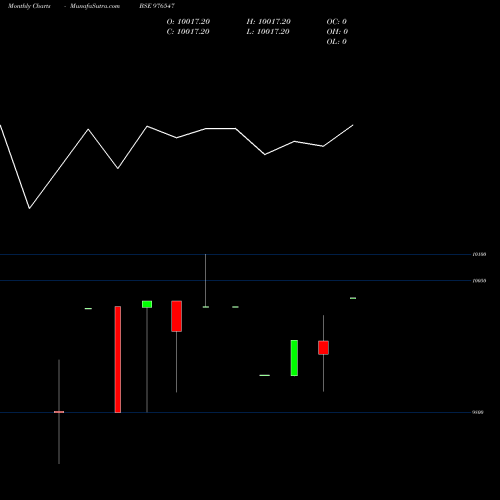Click the topmost price axis label

click(x=479, y=254)
